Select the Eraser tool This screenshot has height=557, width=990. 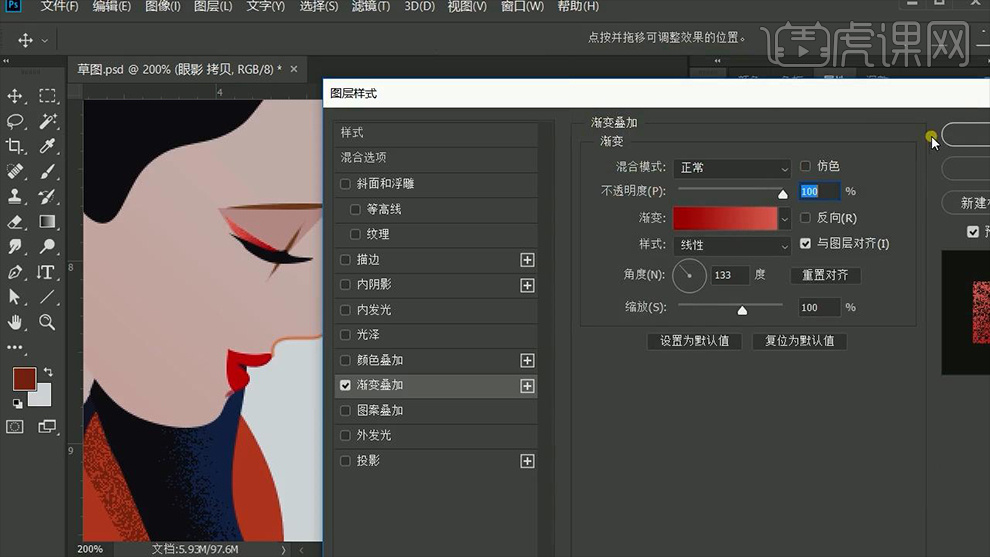15,222
